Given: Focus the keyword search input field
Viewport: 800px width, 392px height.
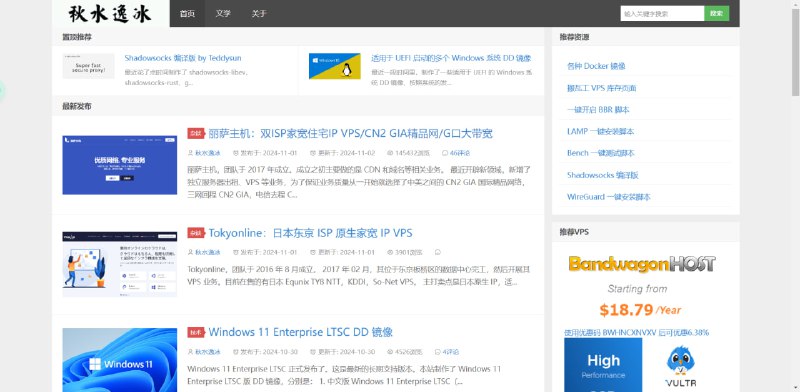Looking at the screenshot, I should (x=662, y=14).
